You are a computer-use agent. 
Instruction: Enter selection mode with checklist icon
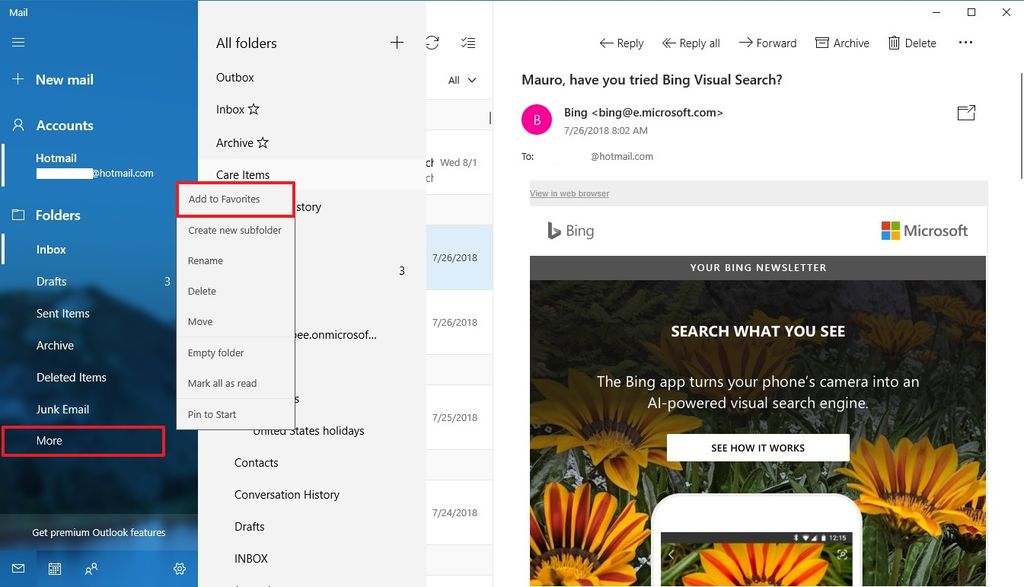point(469,44)
